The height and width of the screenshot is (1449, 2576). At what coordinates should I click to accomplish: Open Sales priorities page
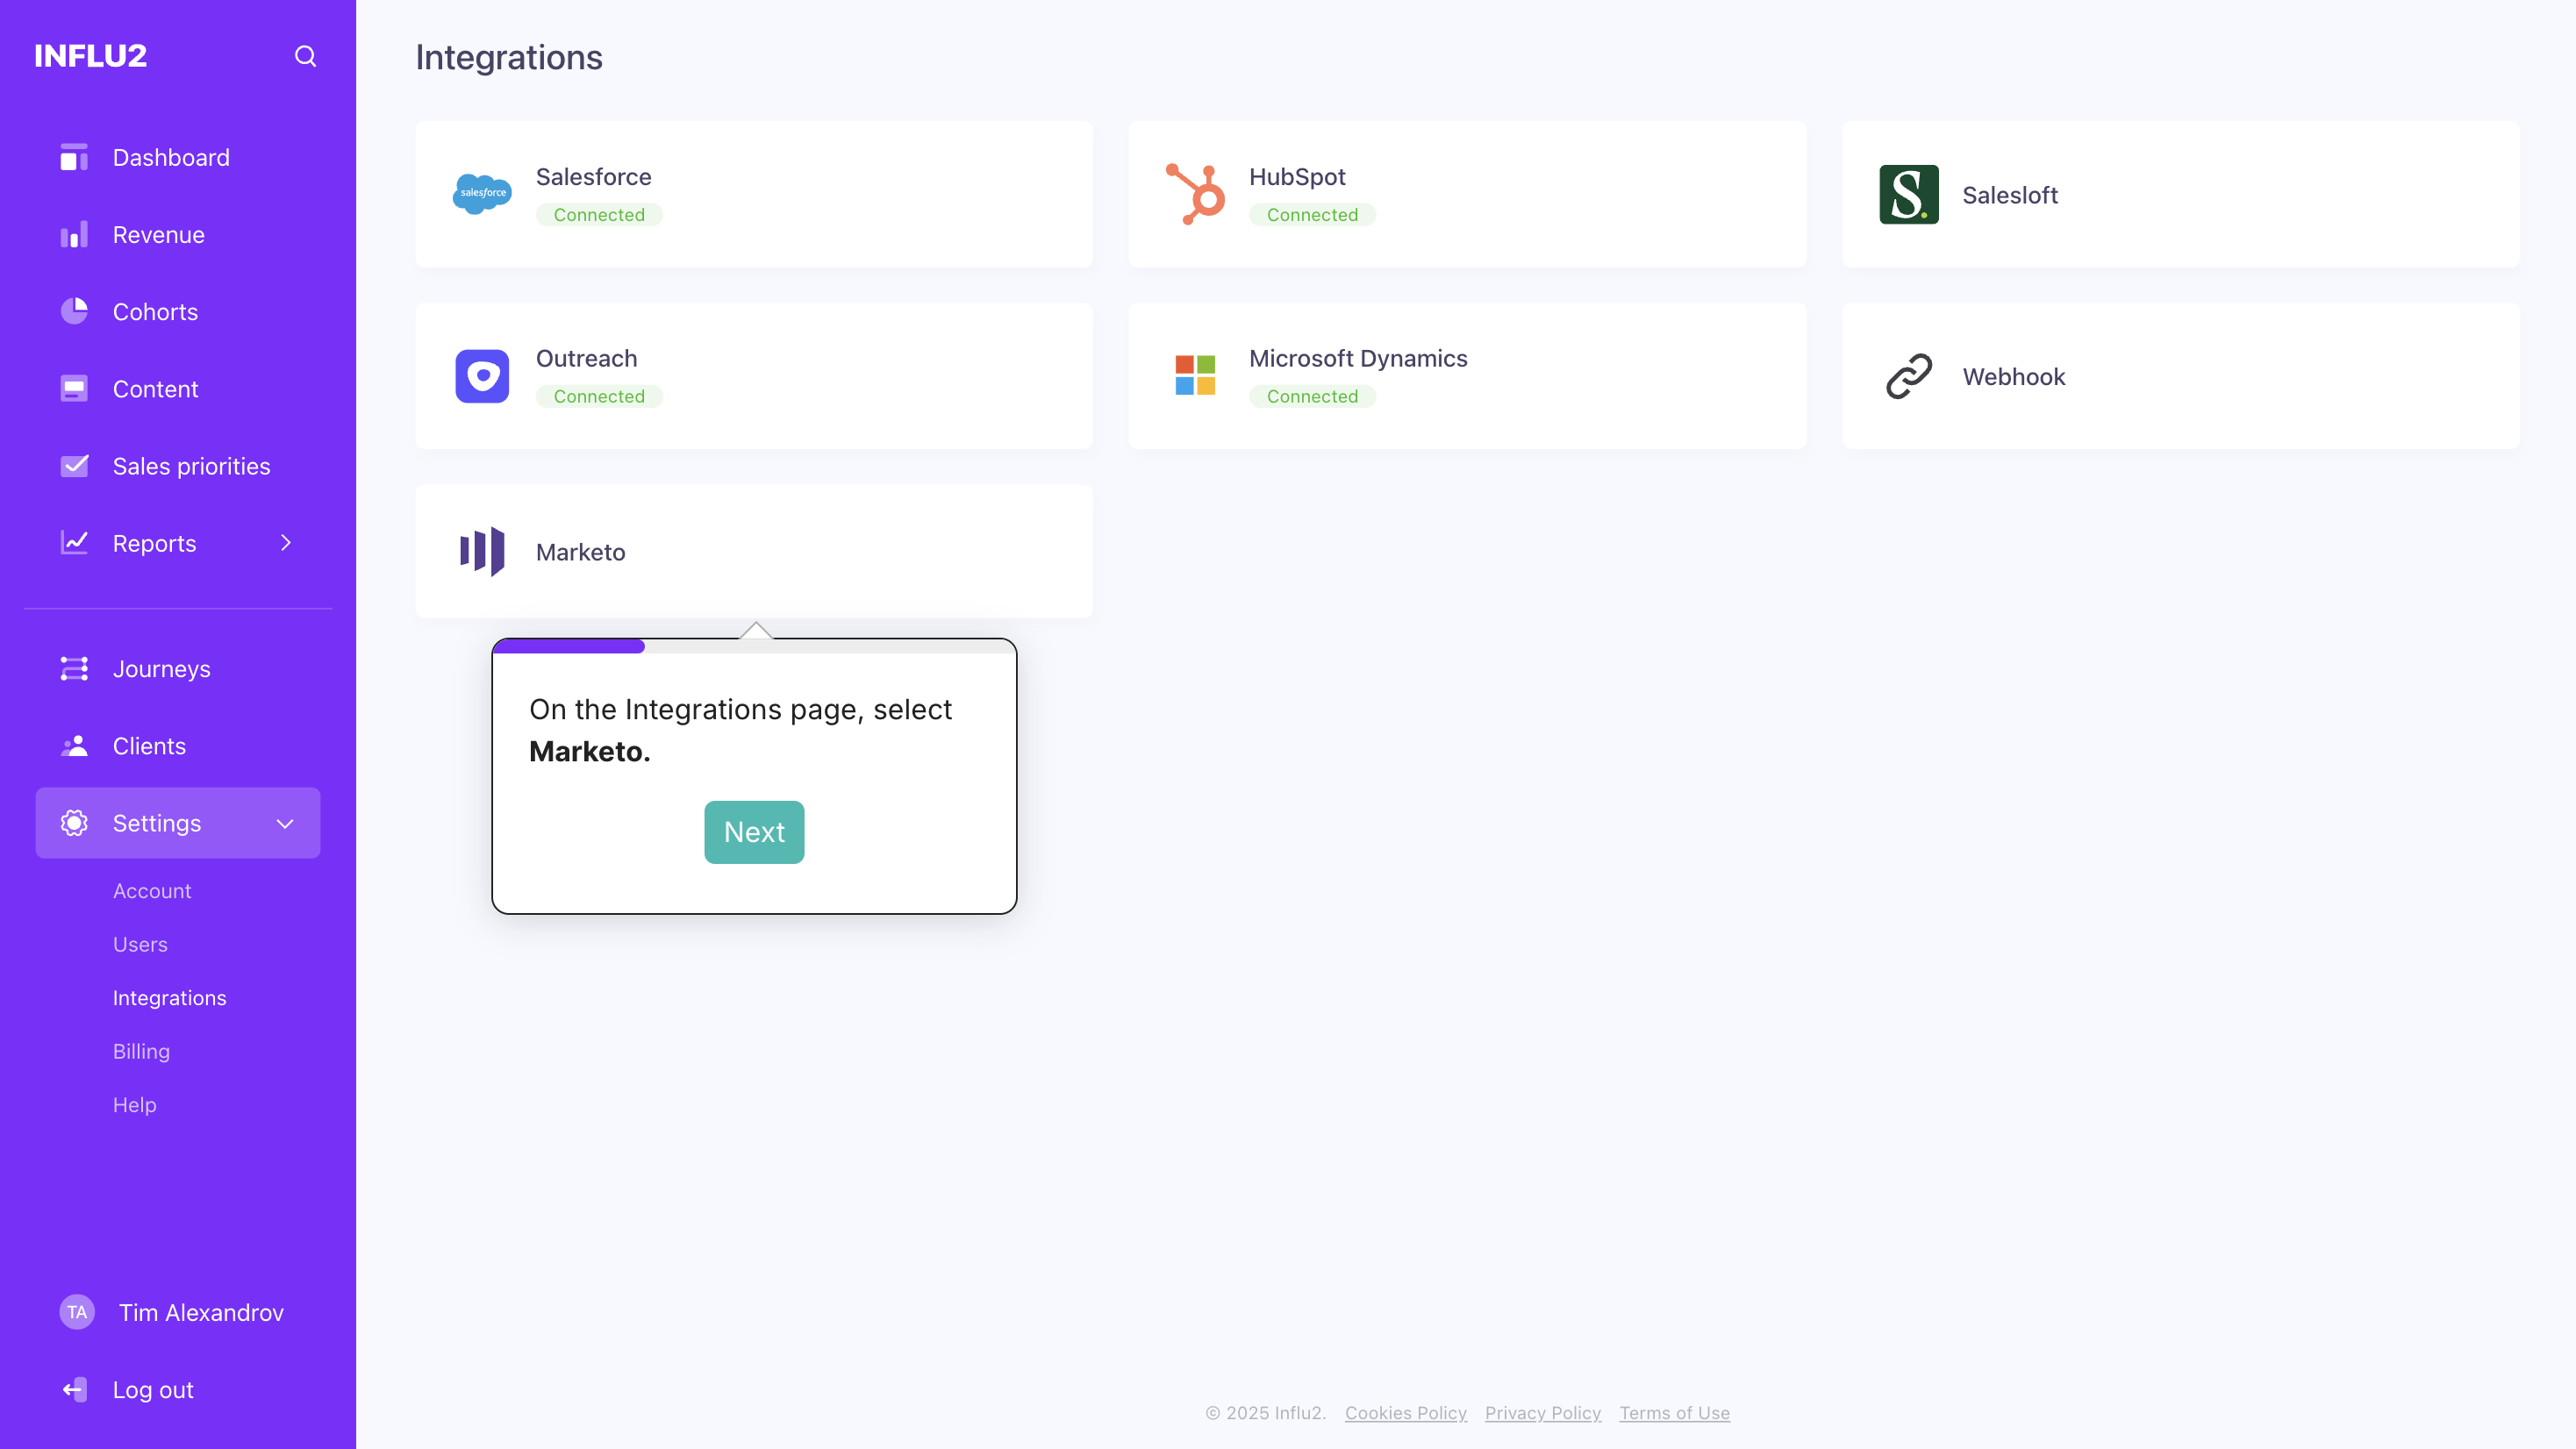pyautogui.click(x=178, y=466)
